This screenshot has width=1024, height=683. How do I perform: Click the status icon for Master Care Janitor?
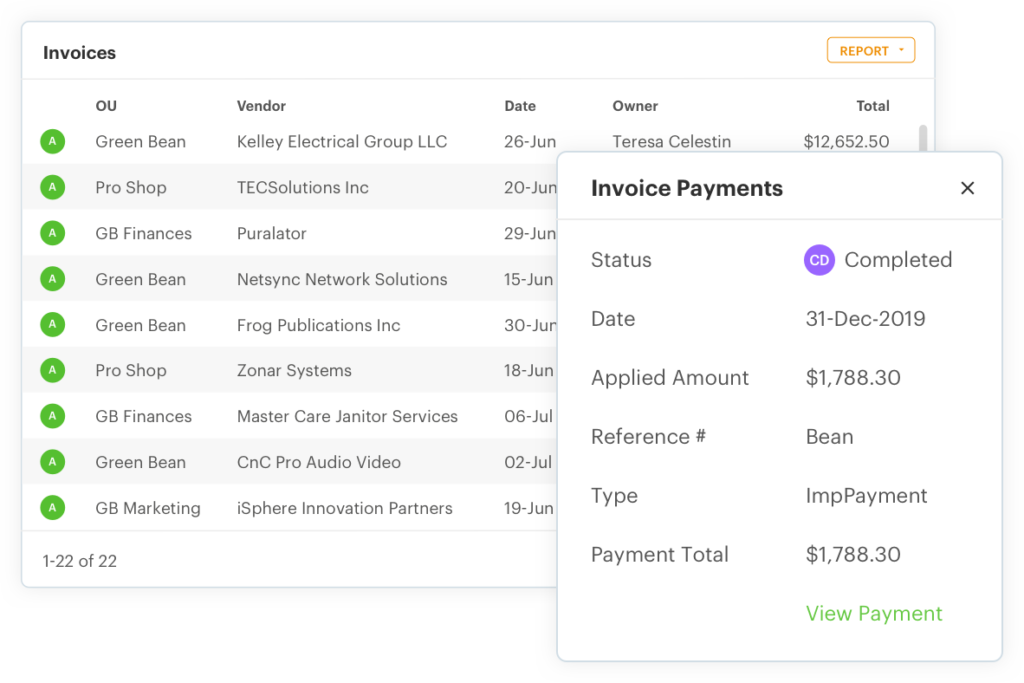coord(52,417)
